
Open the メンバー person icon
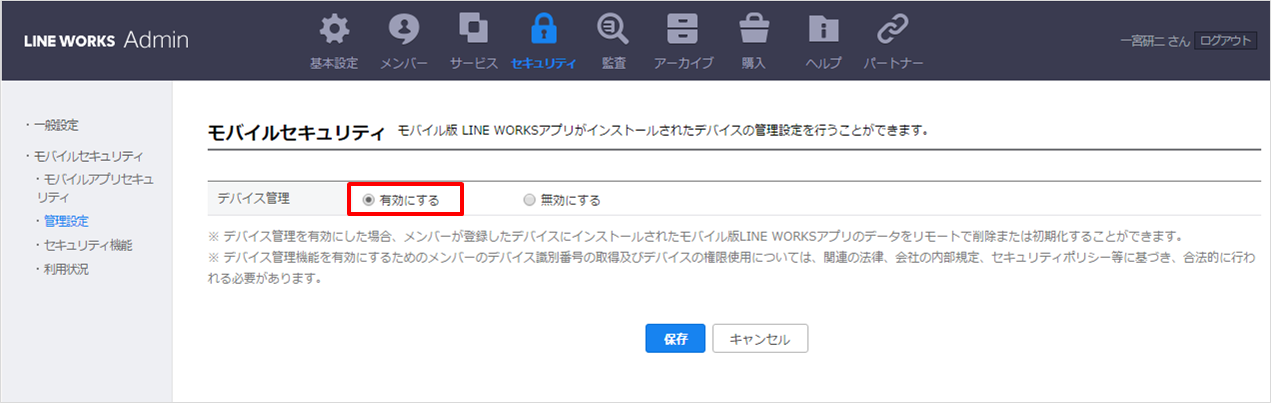(404, 30)
